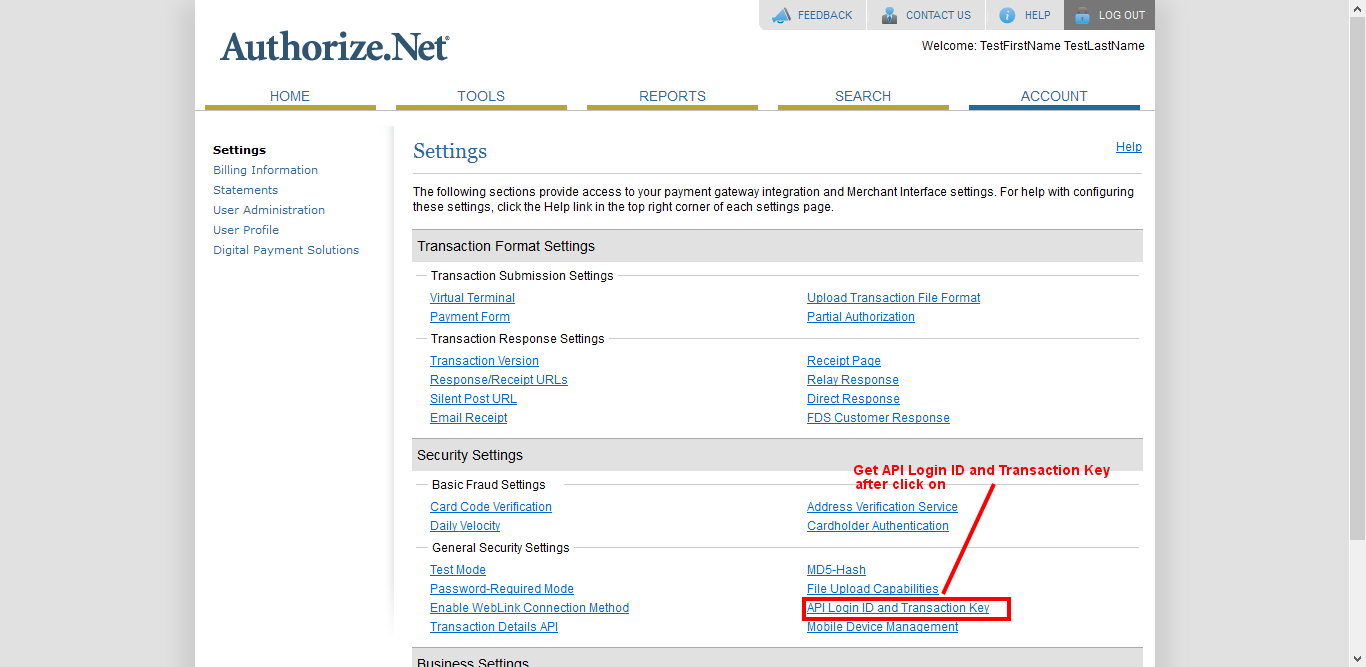The height and width of the screenshot is (667, 1366).
Task: Open Payment Form settings
Action: (x=470, y=317)
